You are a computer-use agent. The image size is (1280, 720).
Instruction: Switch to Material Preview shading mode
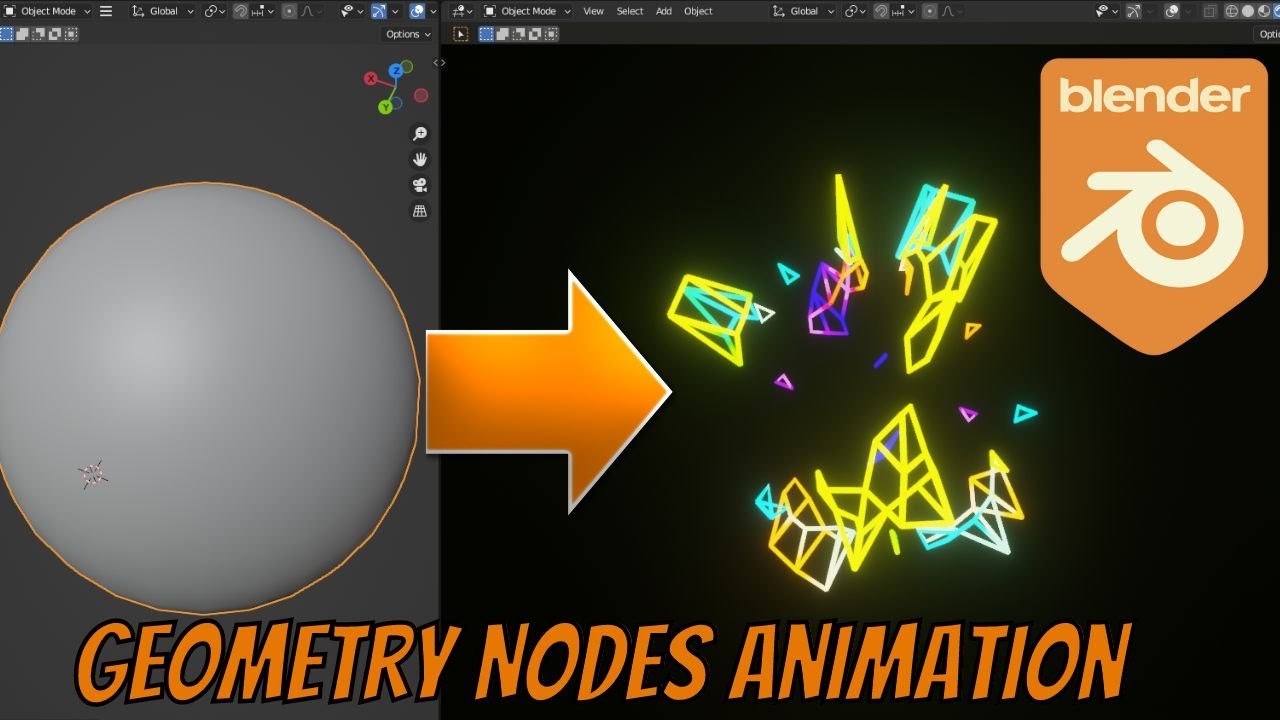(1264, 11)
